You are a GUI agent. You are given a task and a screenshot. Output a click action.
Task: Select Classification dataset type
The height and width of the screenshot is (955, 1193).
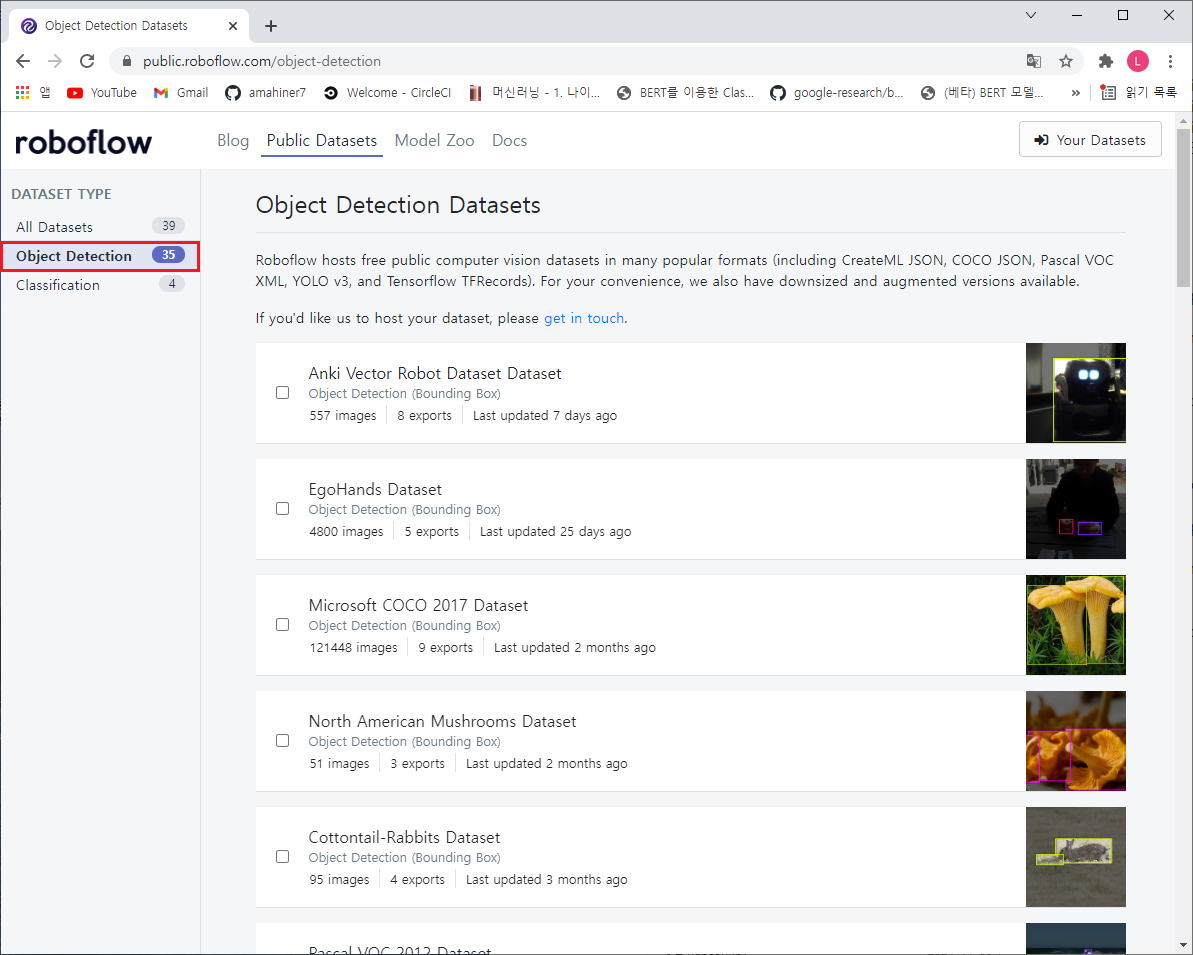coord(100,285)
